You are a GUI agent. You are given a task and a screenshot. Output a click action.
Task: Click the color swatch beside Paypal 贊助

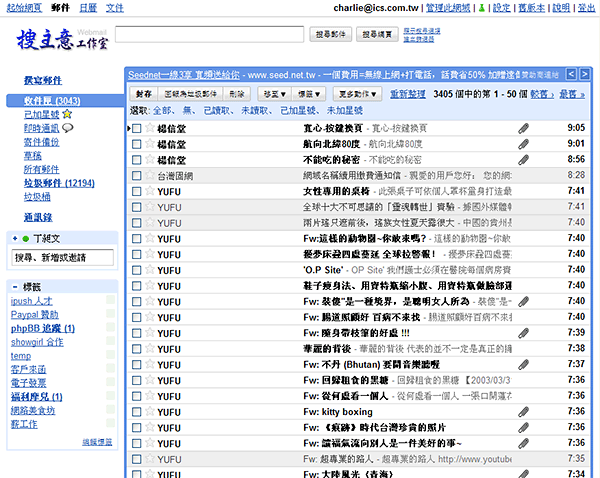point(111,313)
